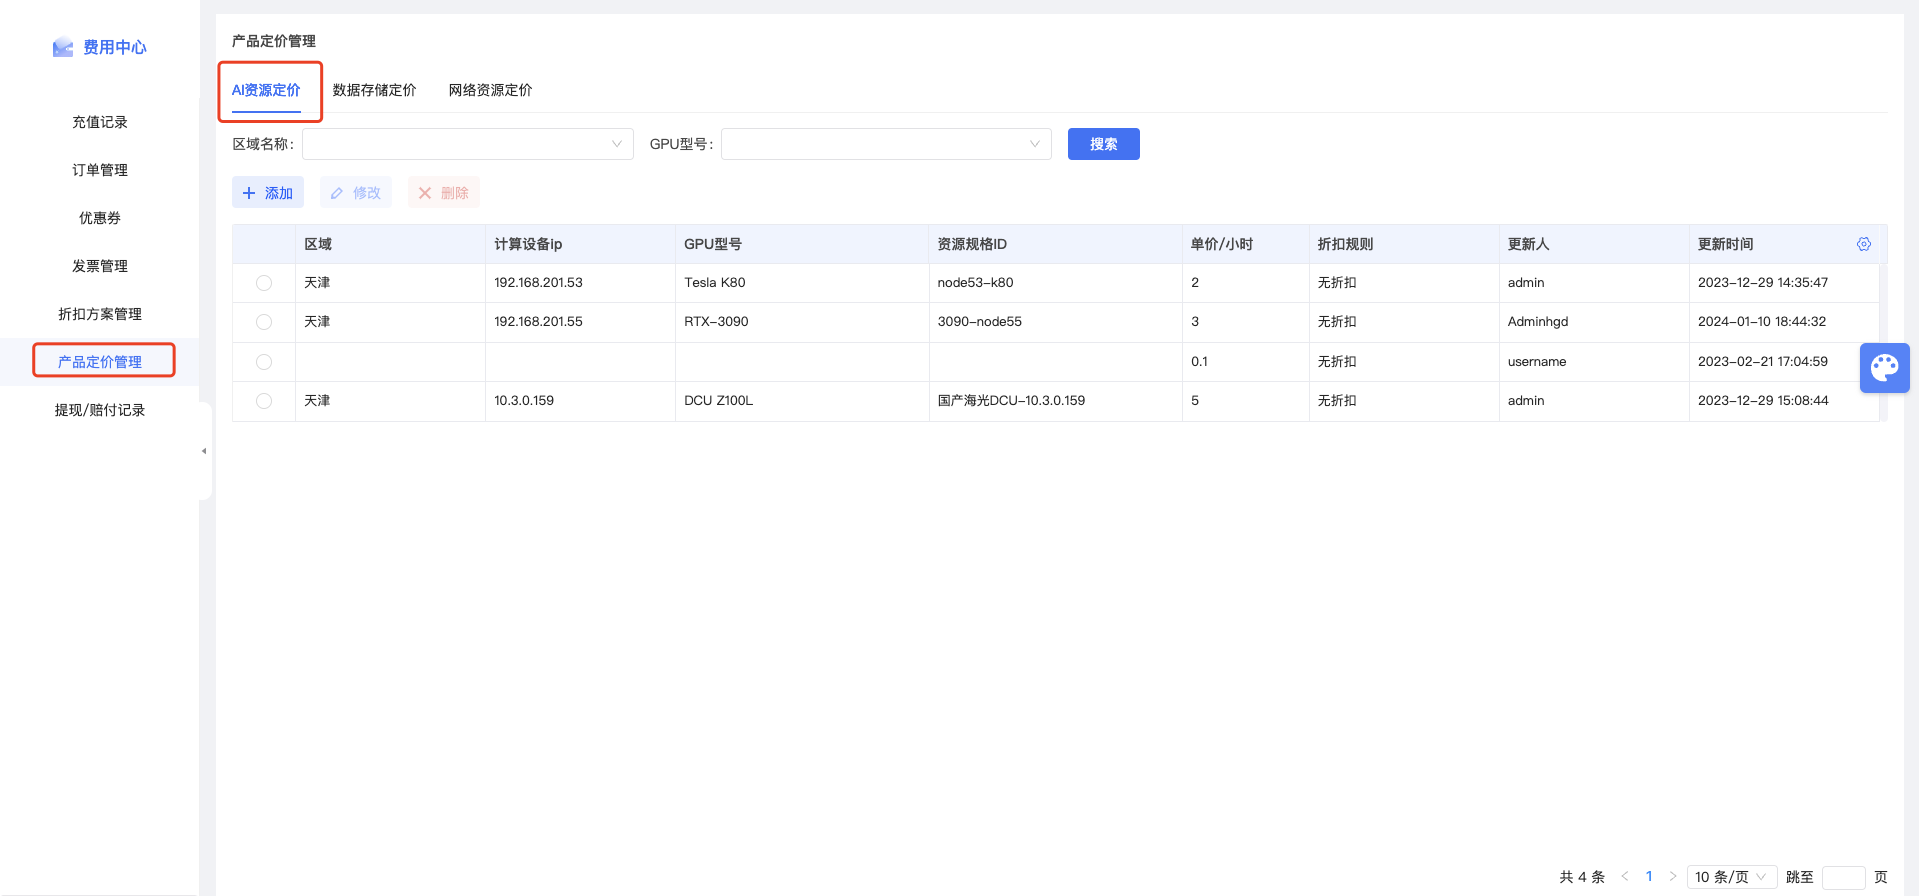This screenshot has height=896, width=1919.
Task: Switch to the AI资源定价 tab
Action: click(x=266, y=90)
